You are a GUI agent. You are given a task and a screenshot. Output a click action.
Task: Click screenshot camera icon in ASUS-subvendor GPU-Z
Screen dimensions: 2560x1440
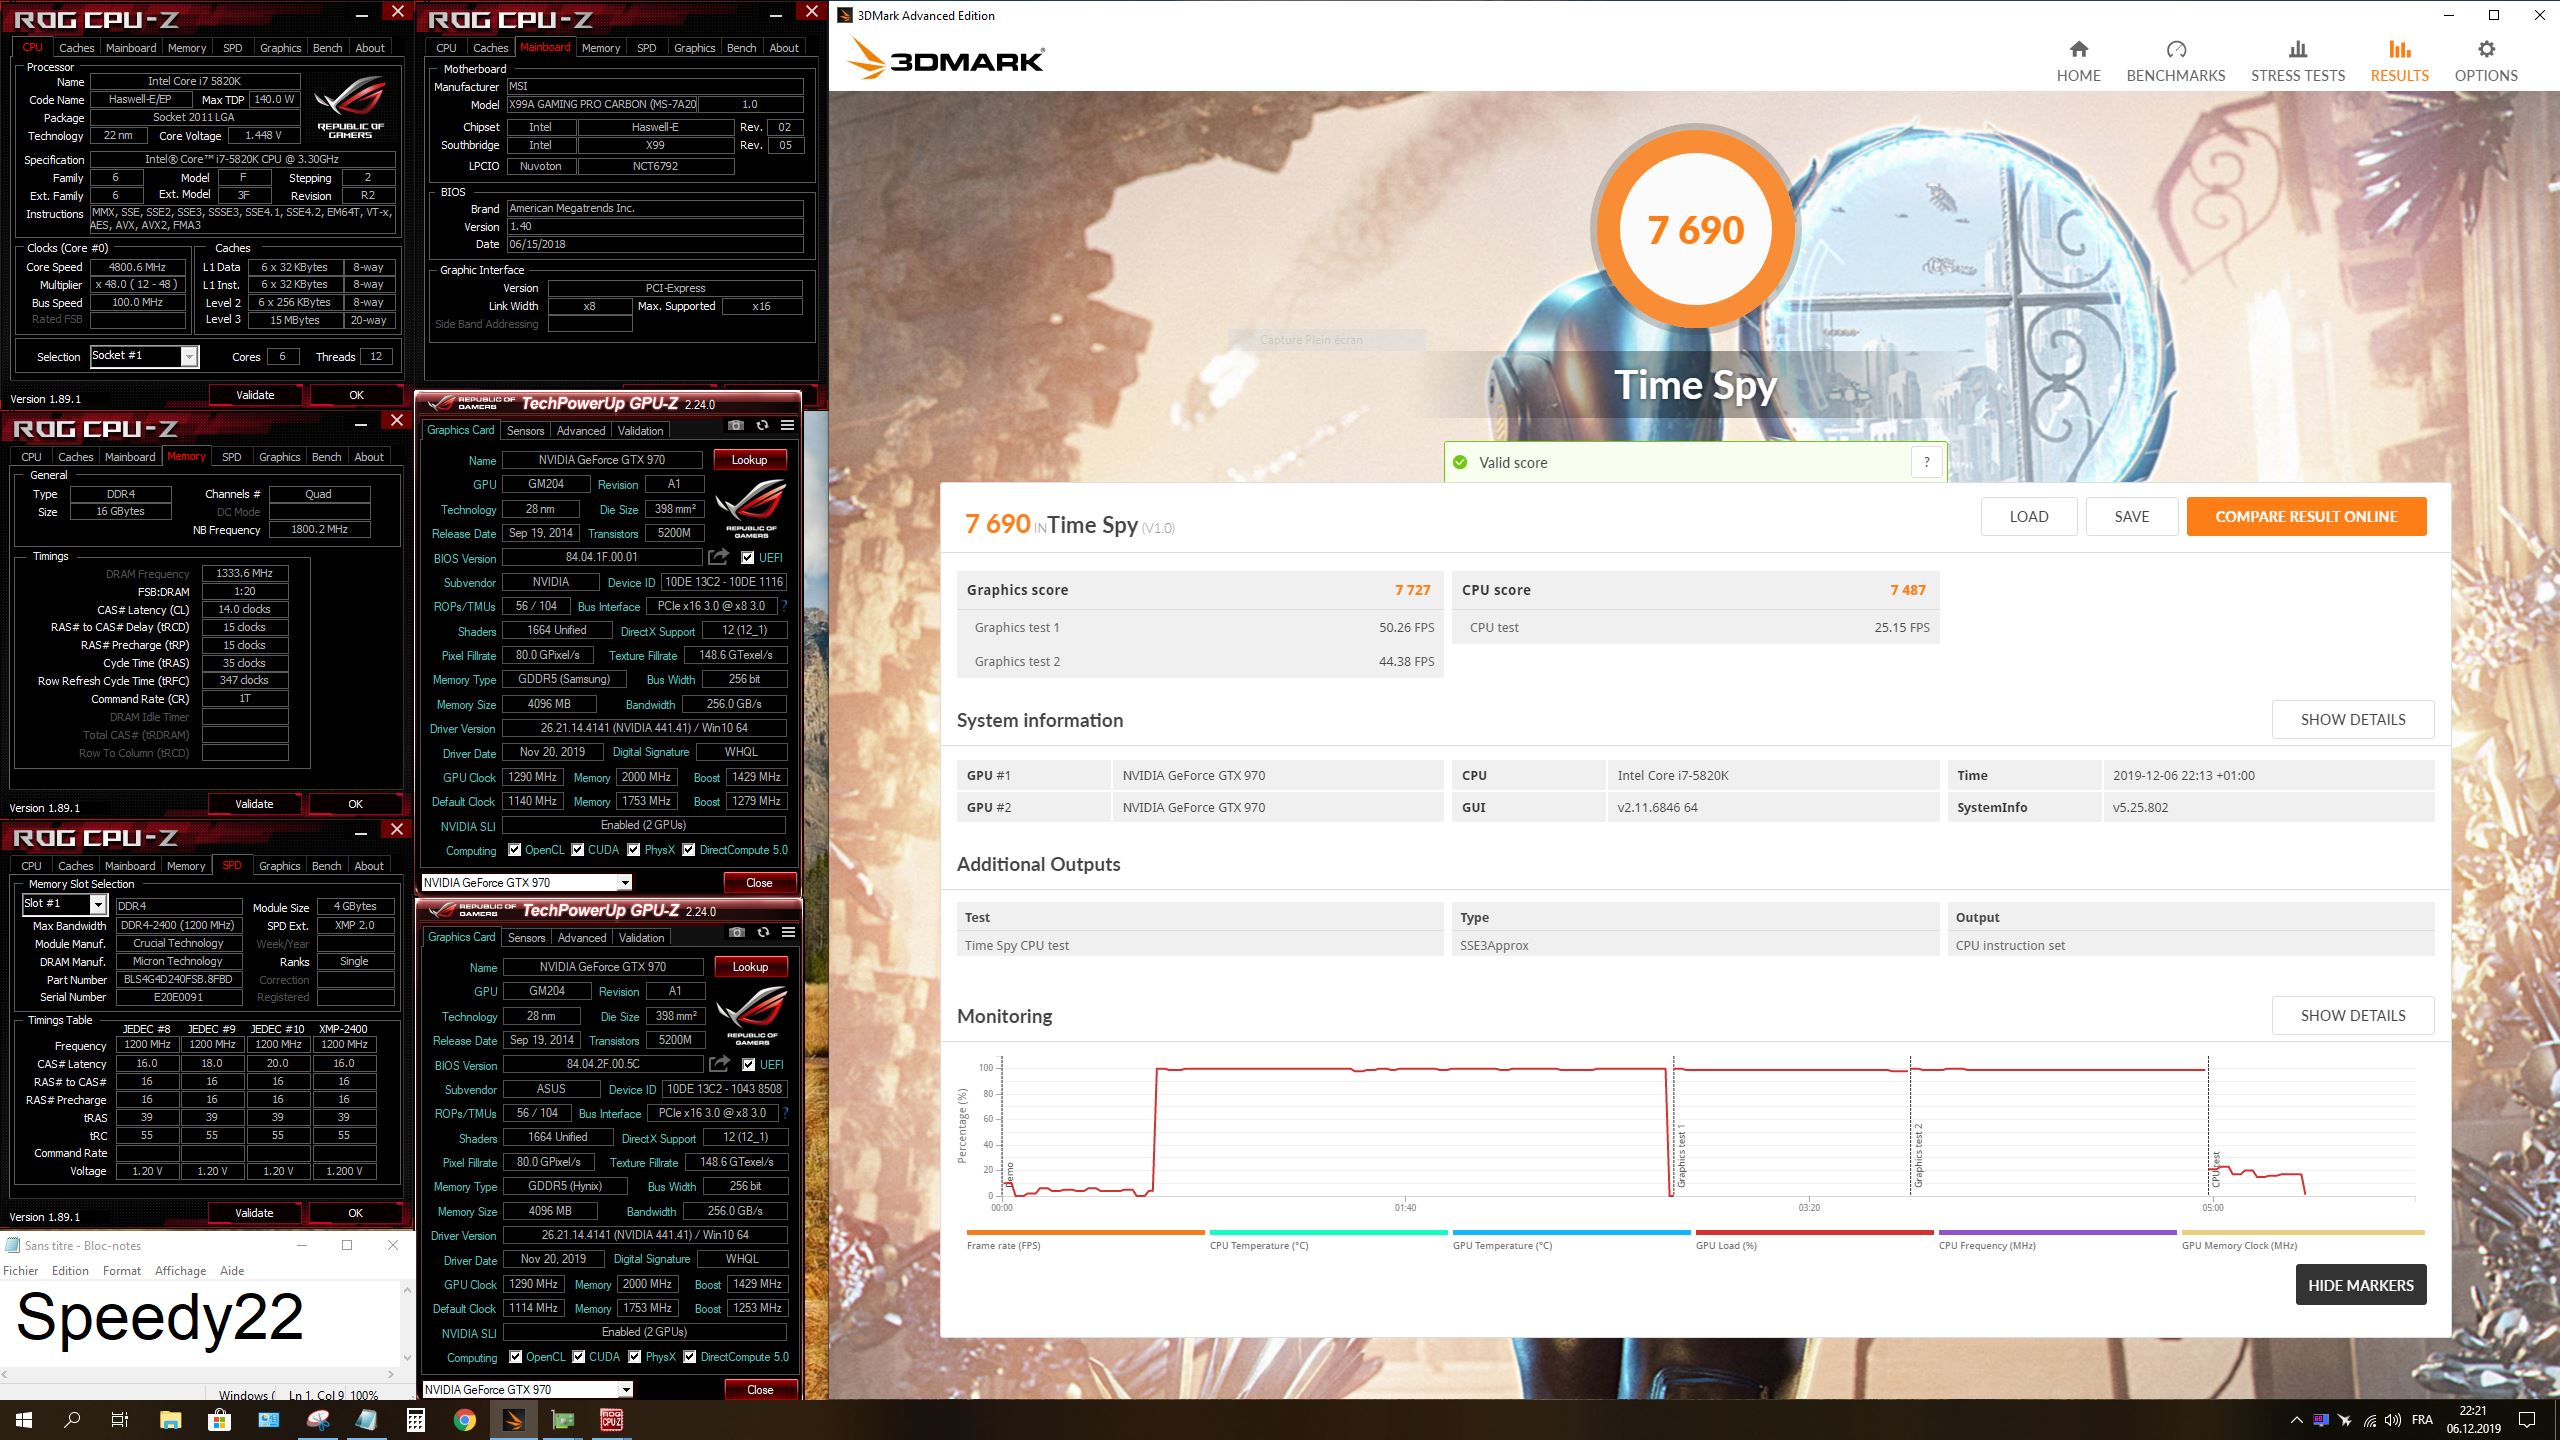coord(737,932)
